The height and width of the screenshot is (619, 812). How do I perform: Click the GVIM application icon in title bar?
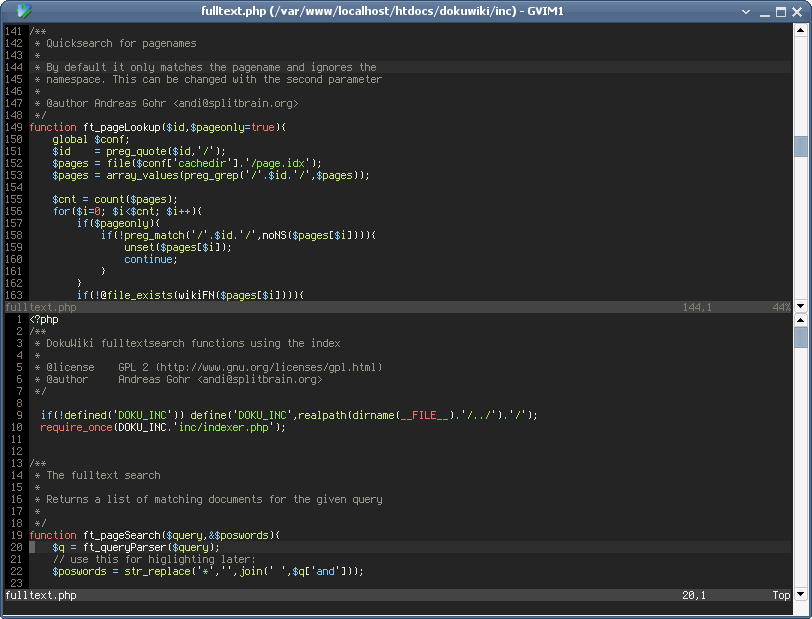[24, 11]
